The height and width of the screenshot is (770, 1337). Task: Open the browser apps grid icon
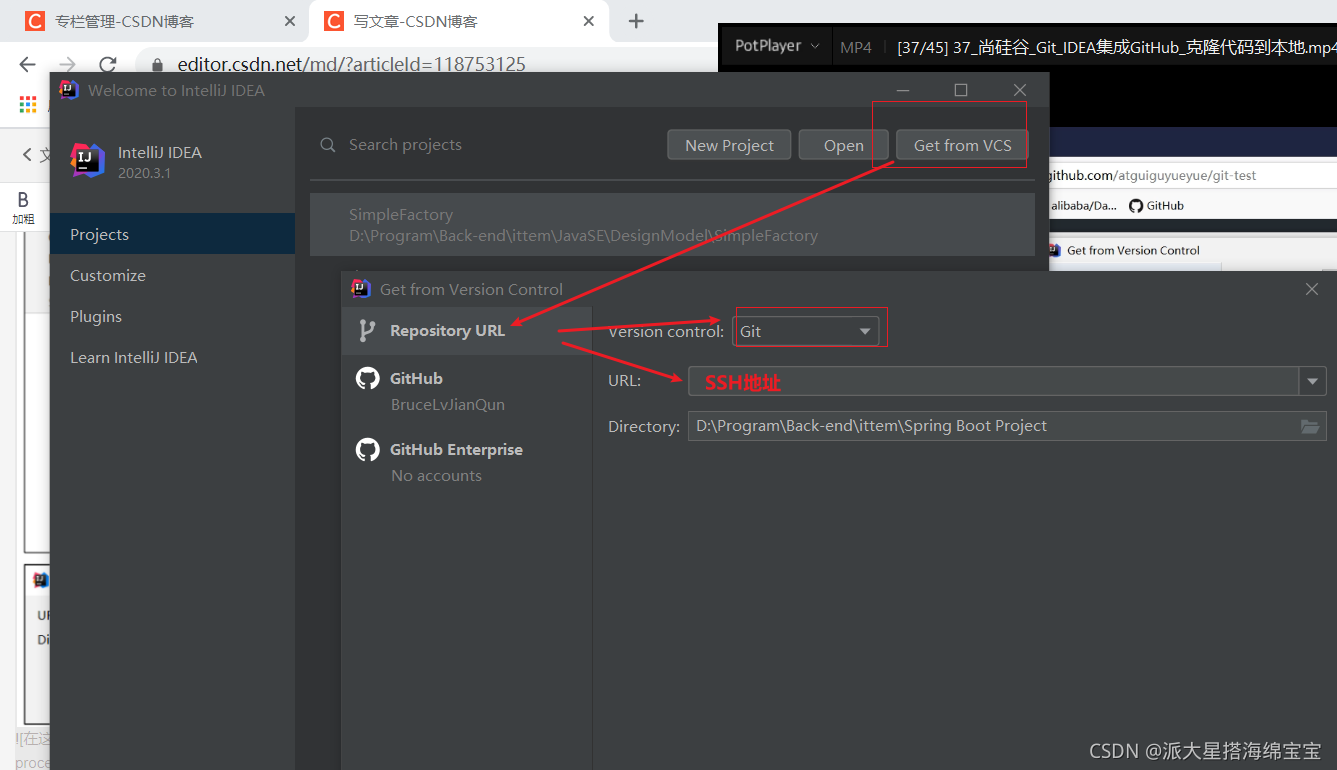pyautogui.click(x=28, y=104)
